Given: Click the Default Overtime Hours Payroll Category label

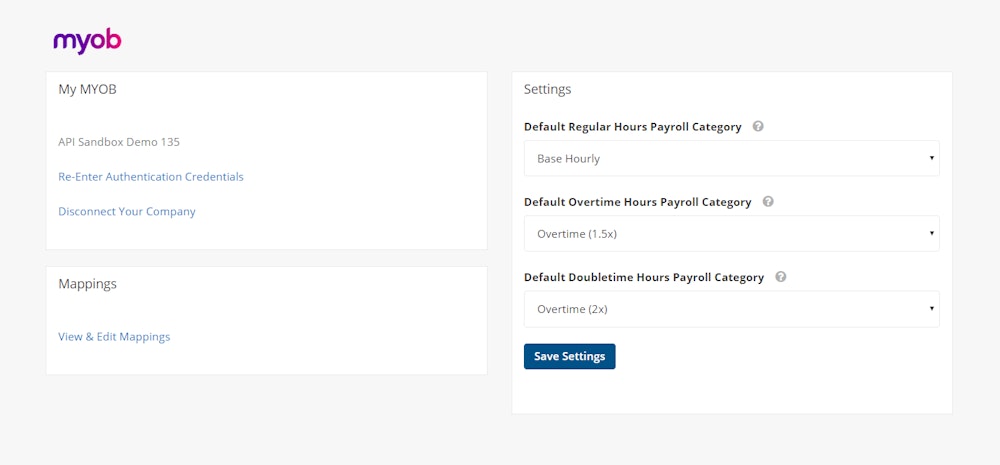Looking at the screenshot, I should (x=638, y=202).
